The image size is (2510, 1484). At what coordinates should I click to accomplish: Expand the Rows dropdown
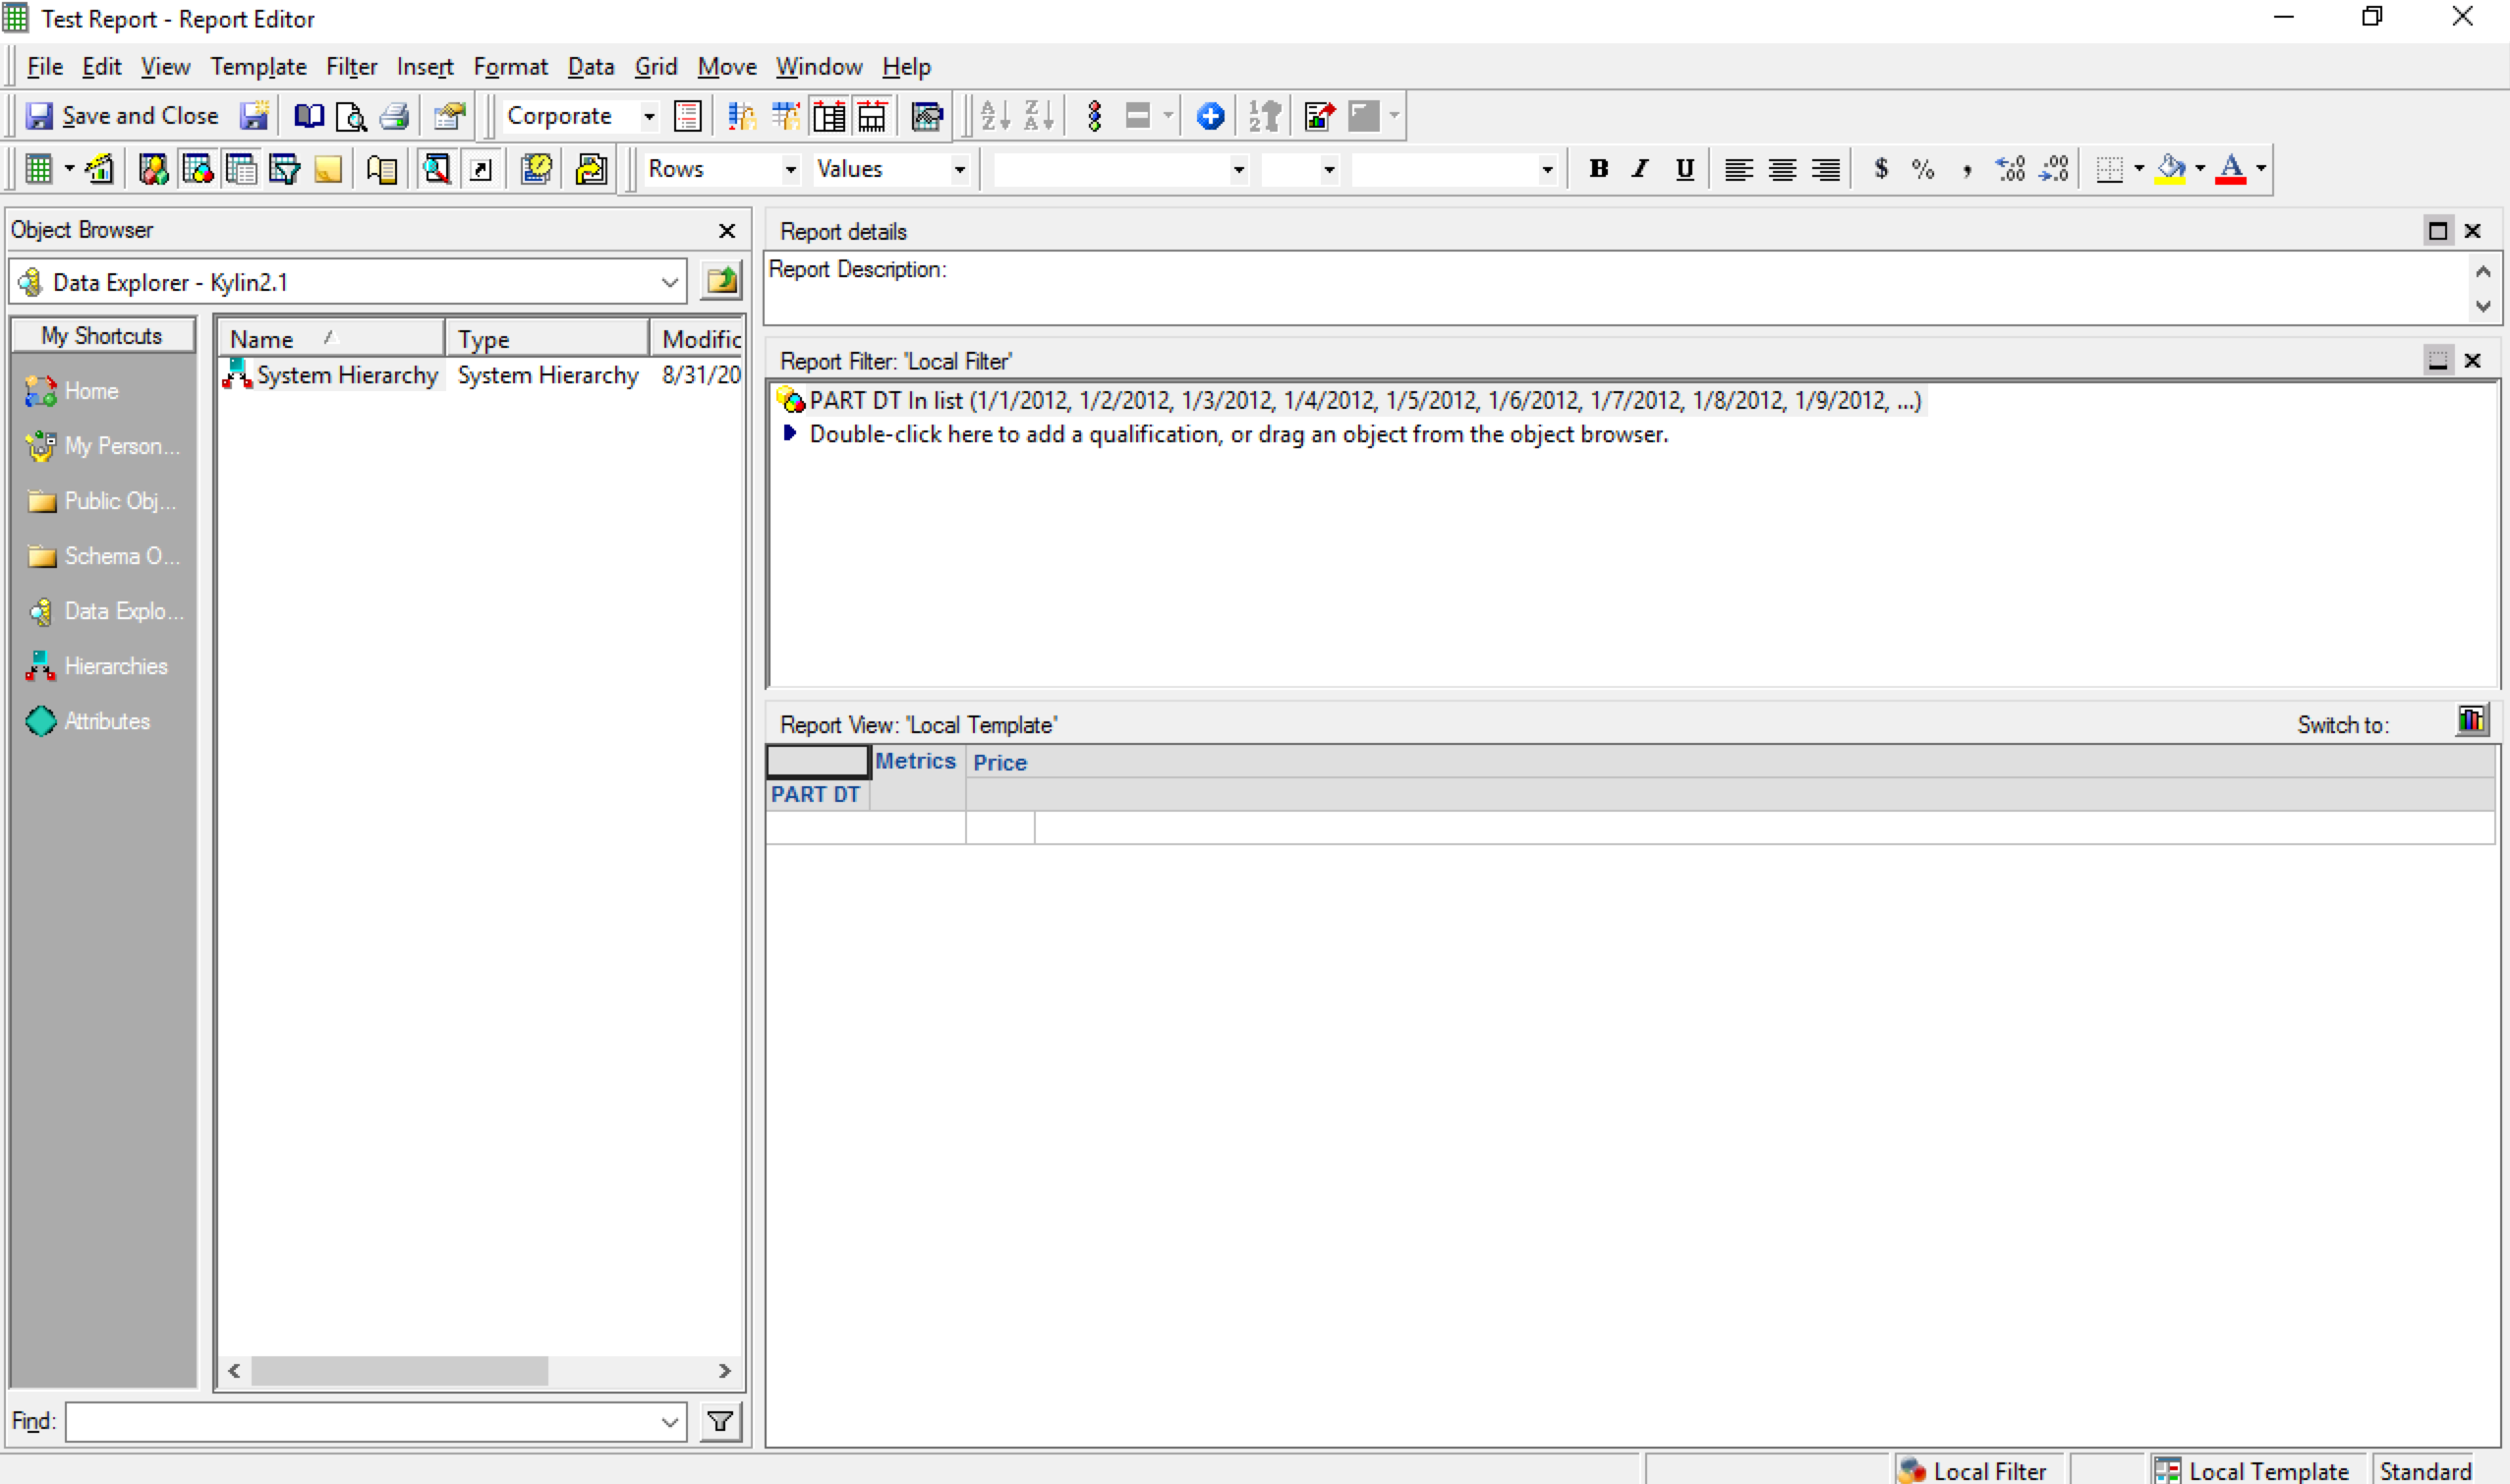[790, 169]
